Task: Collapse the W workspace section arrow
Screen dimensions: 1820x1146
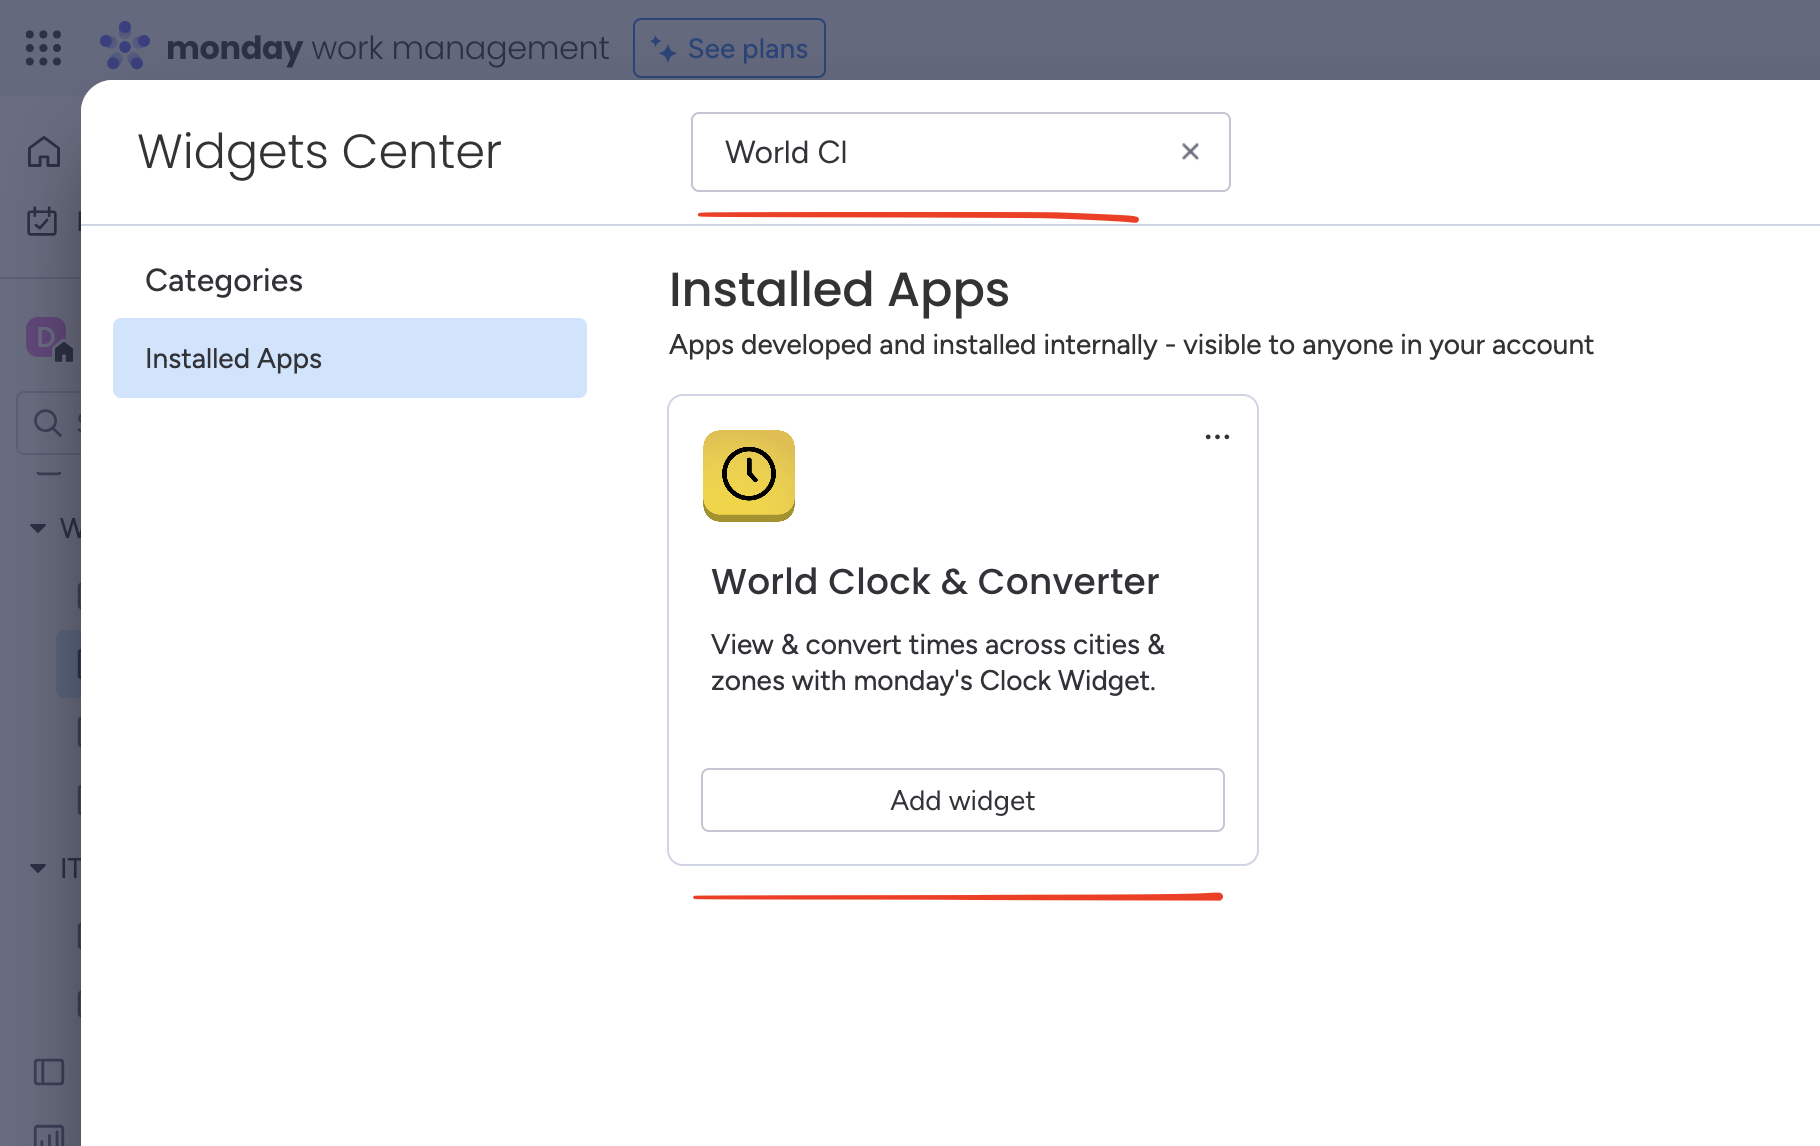Action: 38,527
